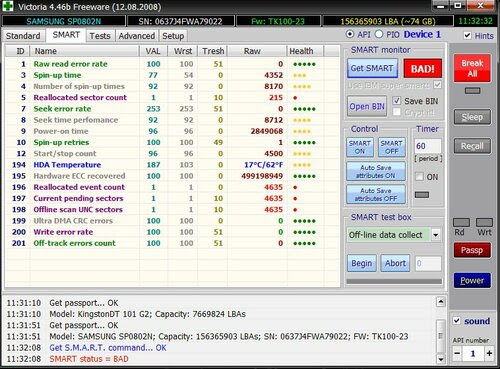The width and height of the screenshot is (500, 369).
Task: Click the Sleep button
Action: [x=472, y=117]
